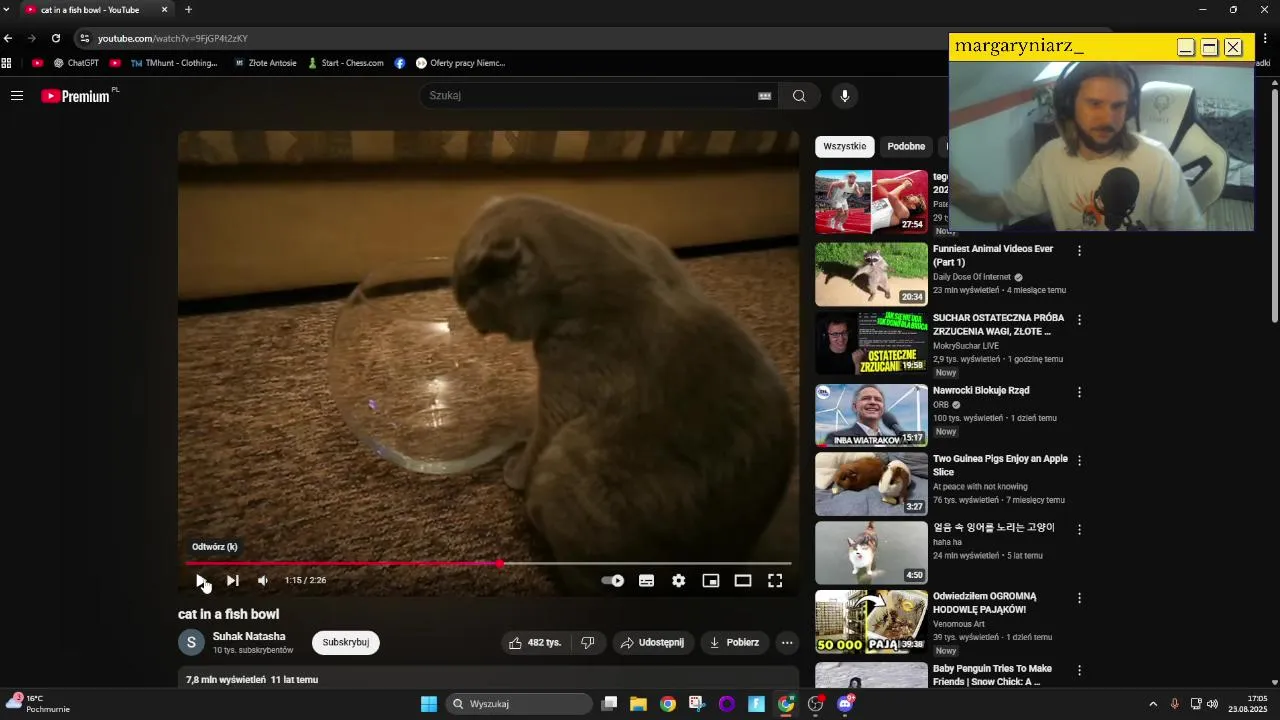Open the weather widget showing 16°C

[38, 704]
